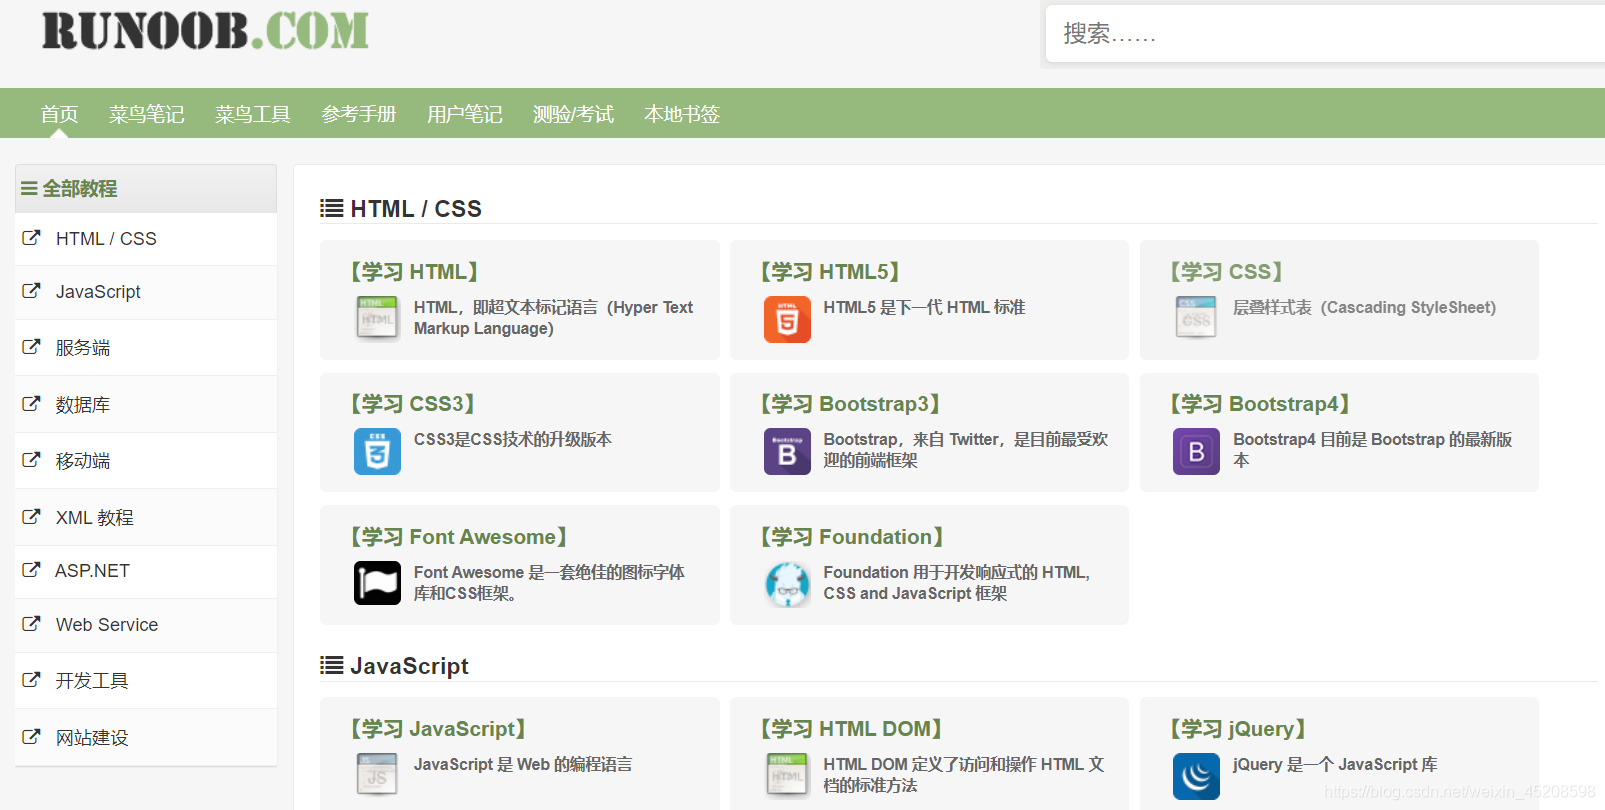1605x810 pixels.
Task: Click the text 'jQuery 是一个 JavaScript 库'
Action: pos(1335,764)
